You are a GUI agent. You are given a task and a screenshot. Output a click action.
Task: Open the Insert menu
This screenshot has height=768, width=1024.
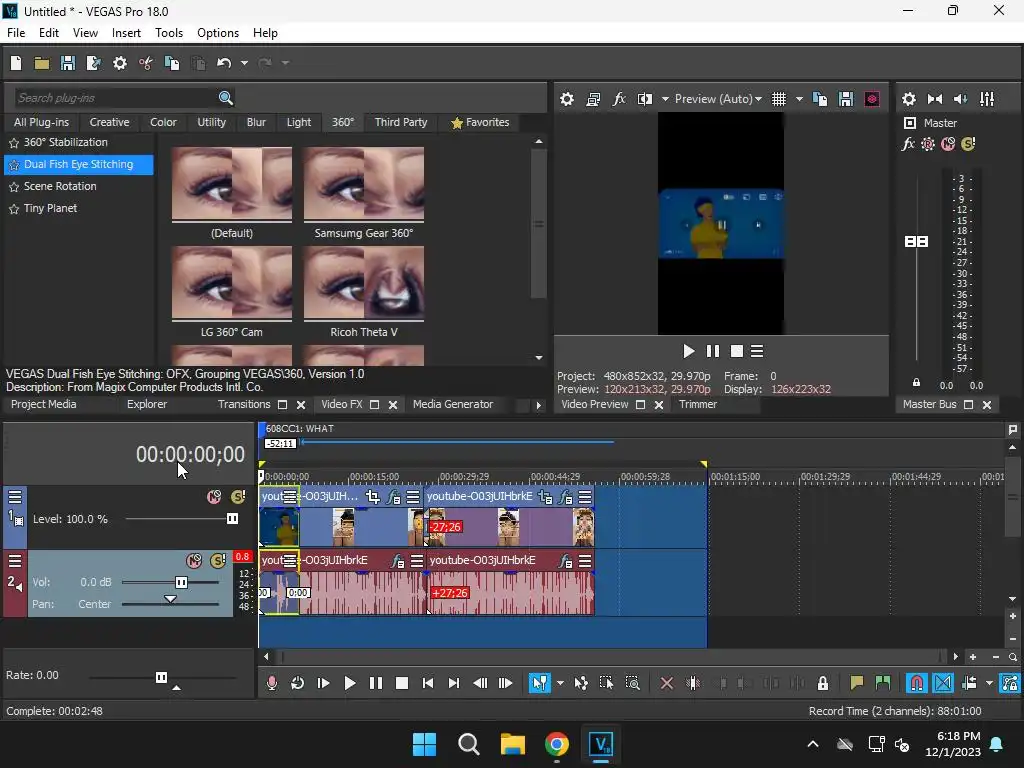(126, 33)
